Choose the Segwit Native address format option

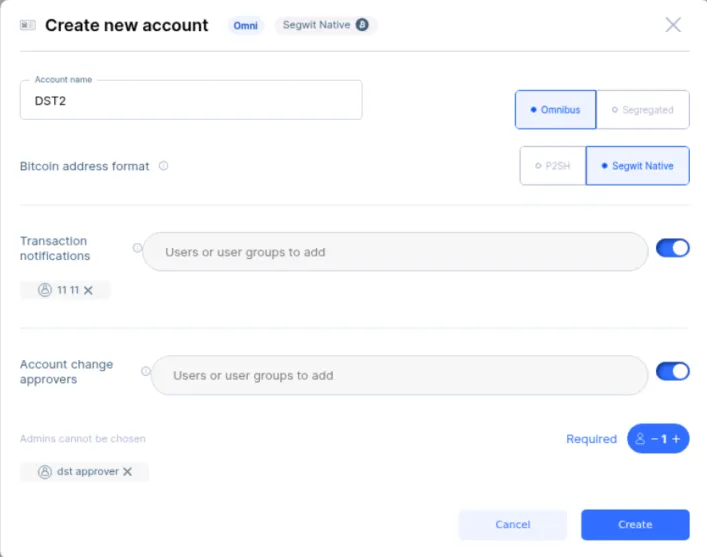637,166
